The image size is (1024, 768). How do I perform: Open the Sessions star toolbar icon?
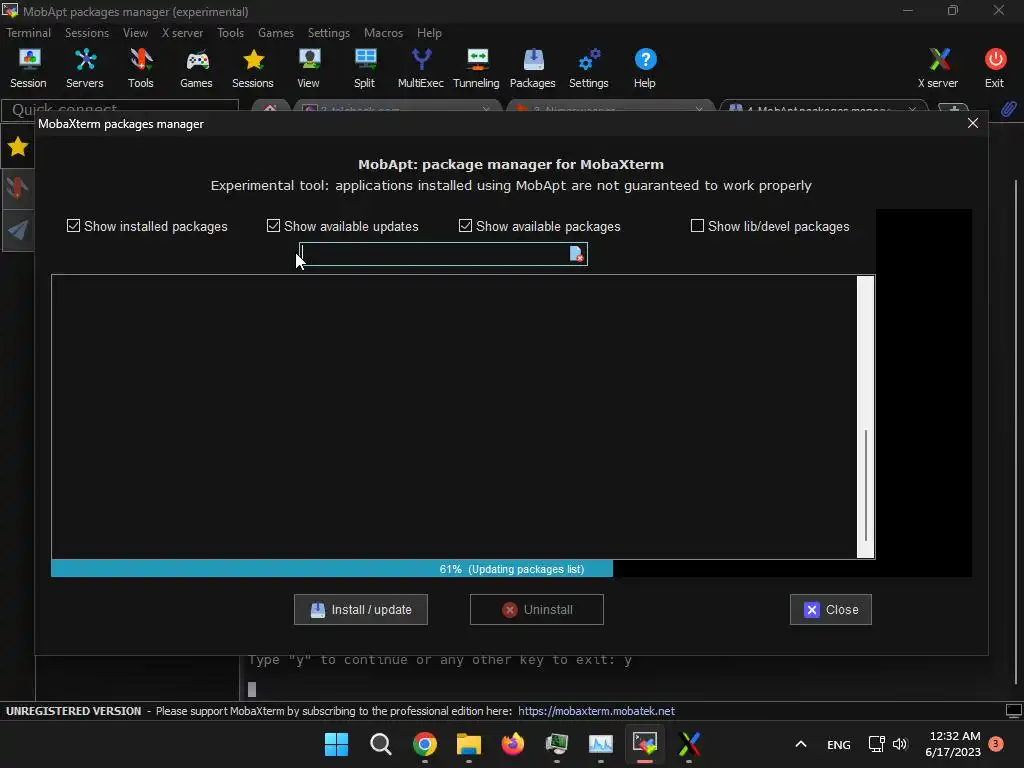253,68
